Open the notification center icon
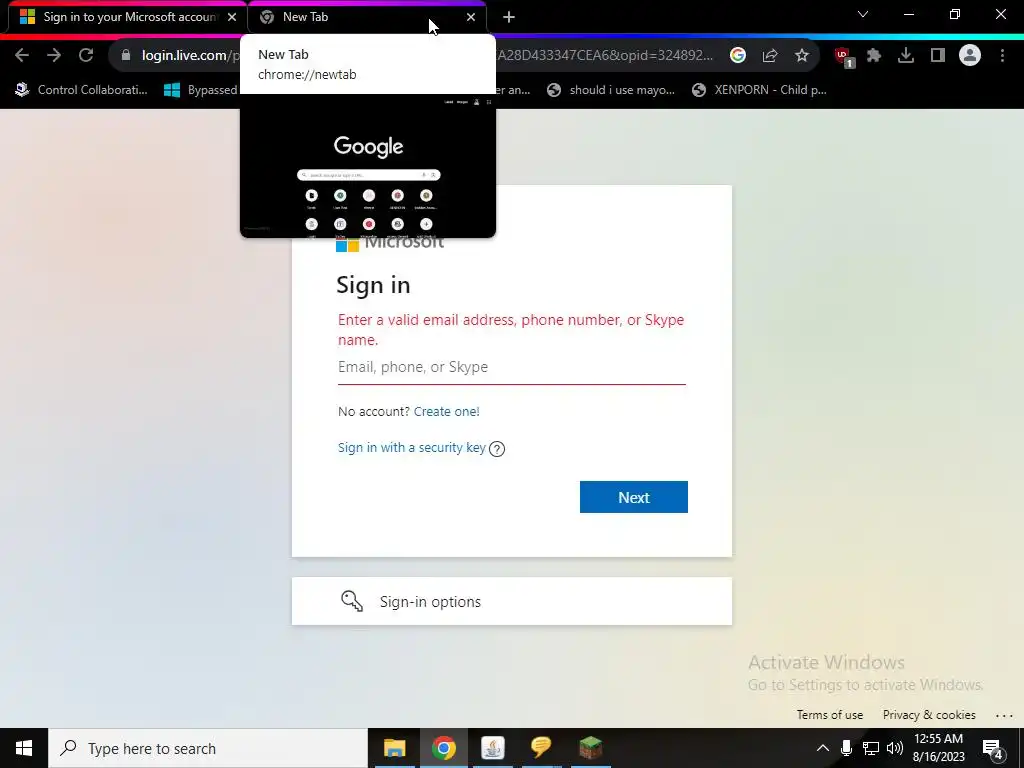This screenshot has height=768, width=1024. [993, 749]
